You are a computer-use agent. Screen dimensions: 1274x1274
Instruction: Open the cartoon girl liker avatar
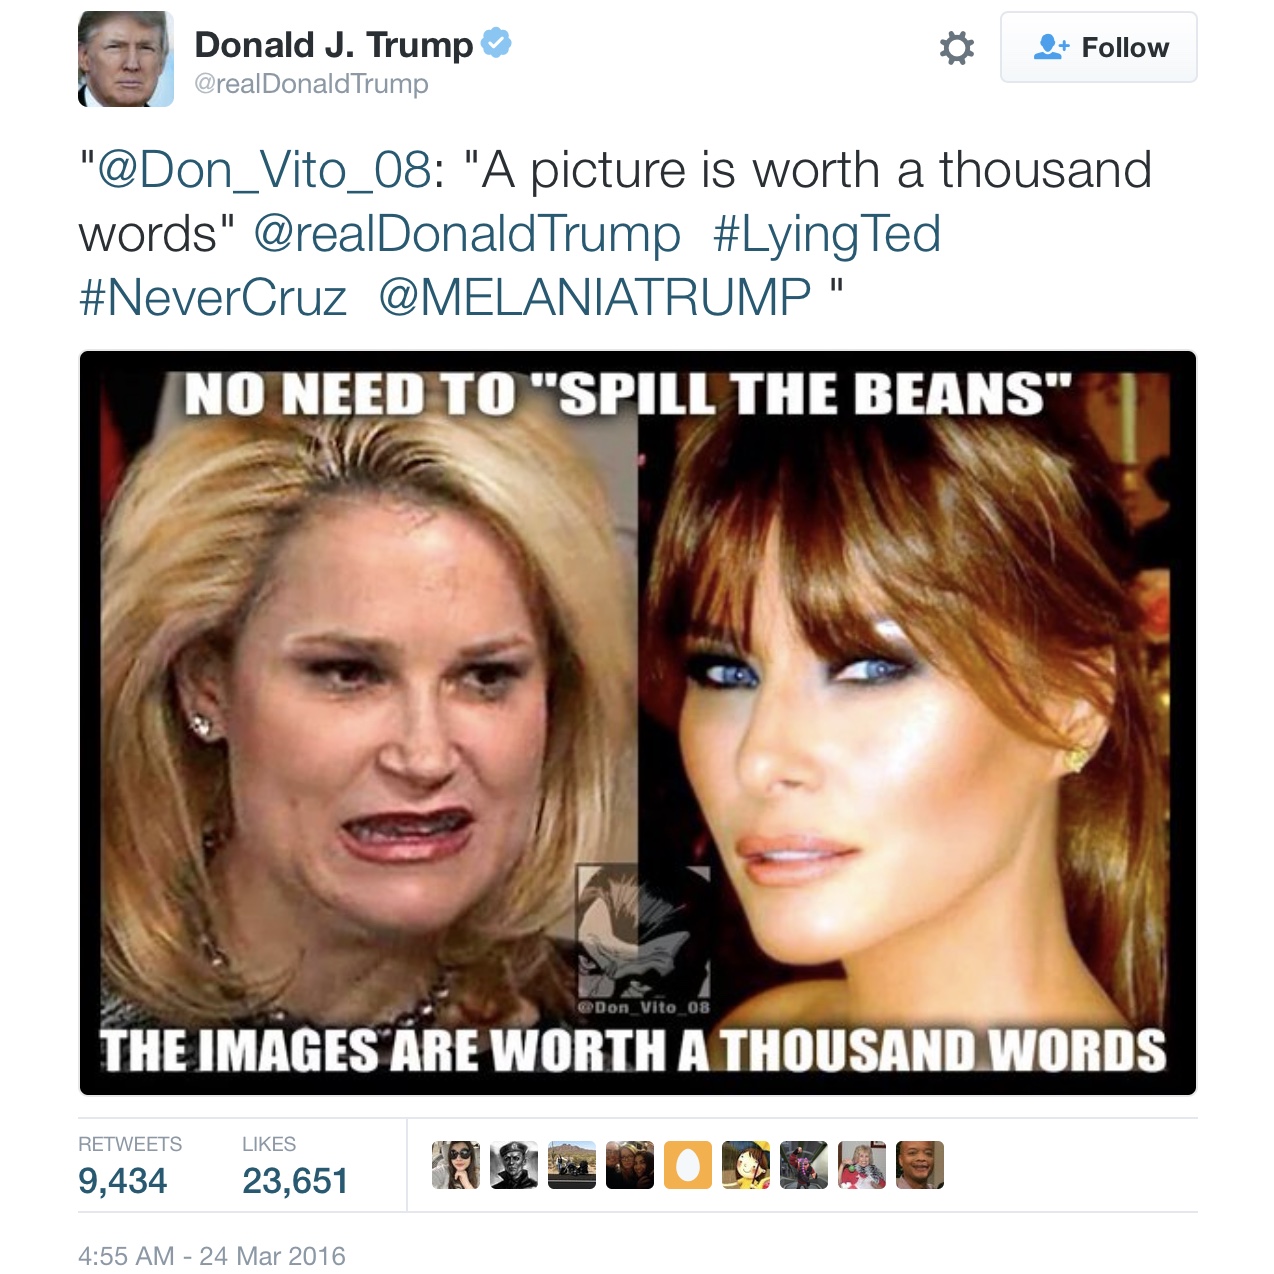(x=746, y=1165)
